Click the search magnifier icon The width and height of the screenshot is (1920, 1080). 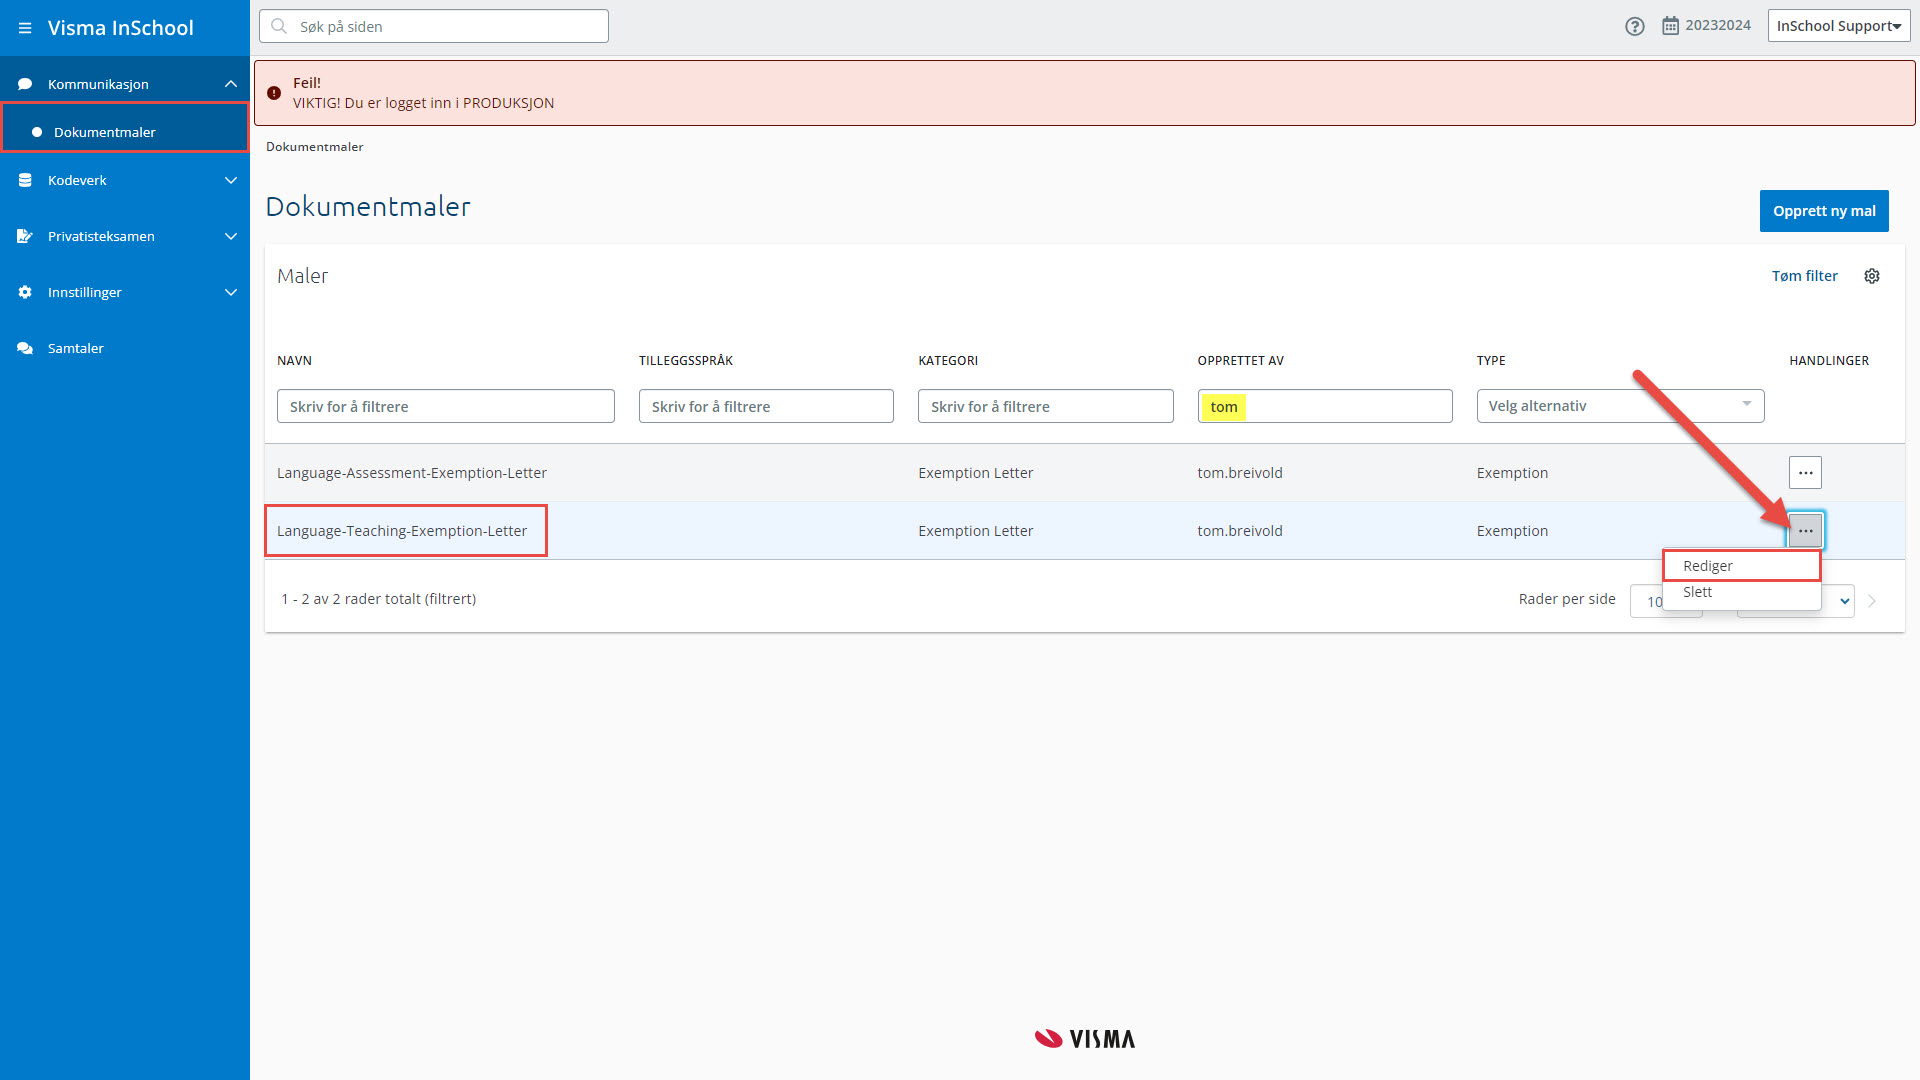(279, 27)
